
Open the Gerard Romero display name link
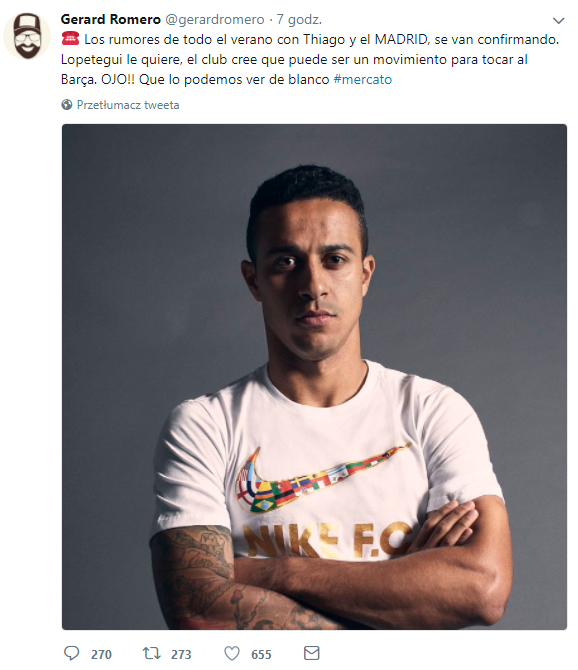[111, 19]
